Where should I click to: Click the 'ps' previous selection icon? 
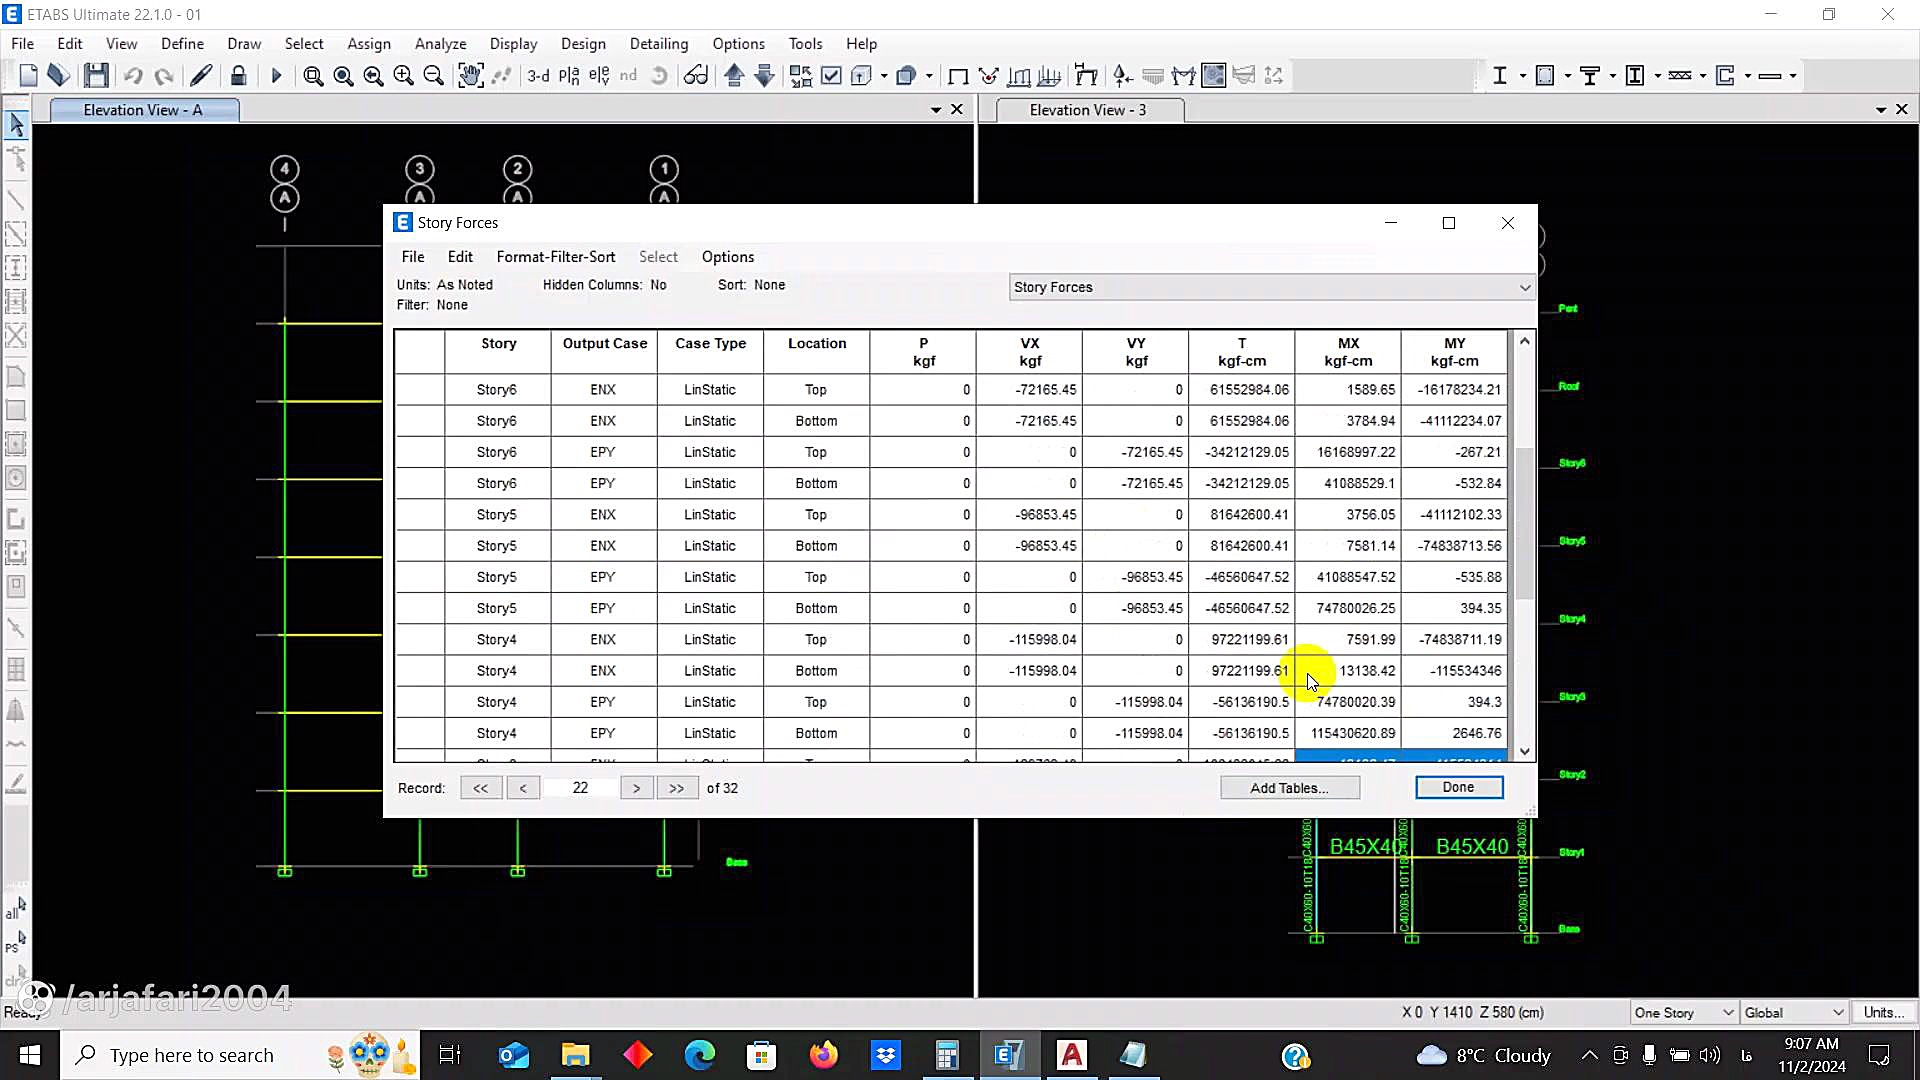(x=15, y=942)
